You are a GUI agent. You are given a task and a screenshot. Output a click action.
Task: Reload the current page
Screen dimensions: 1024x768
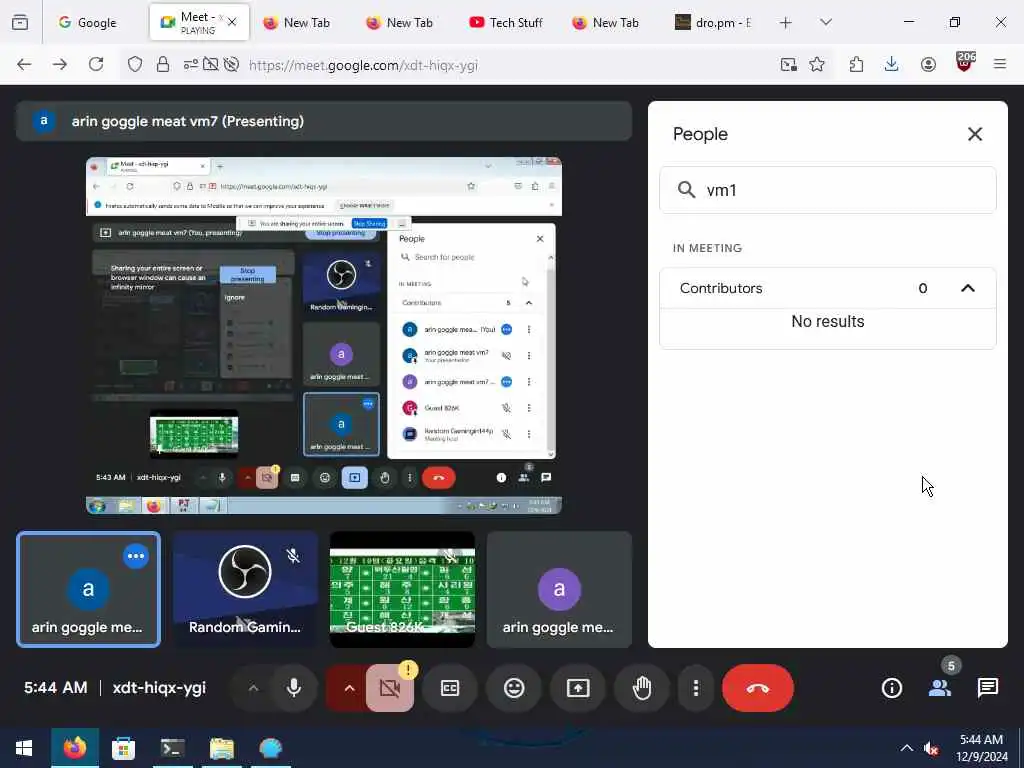pyautogui.click(x=96, y=64)
